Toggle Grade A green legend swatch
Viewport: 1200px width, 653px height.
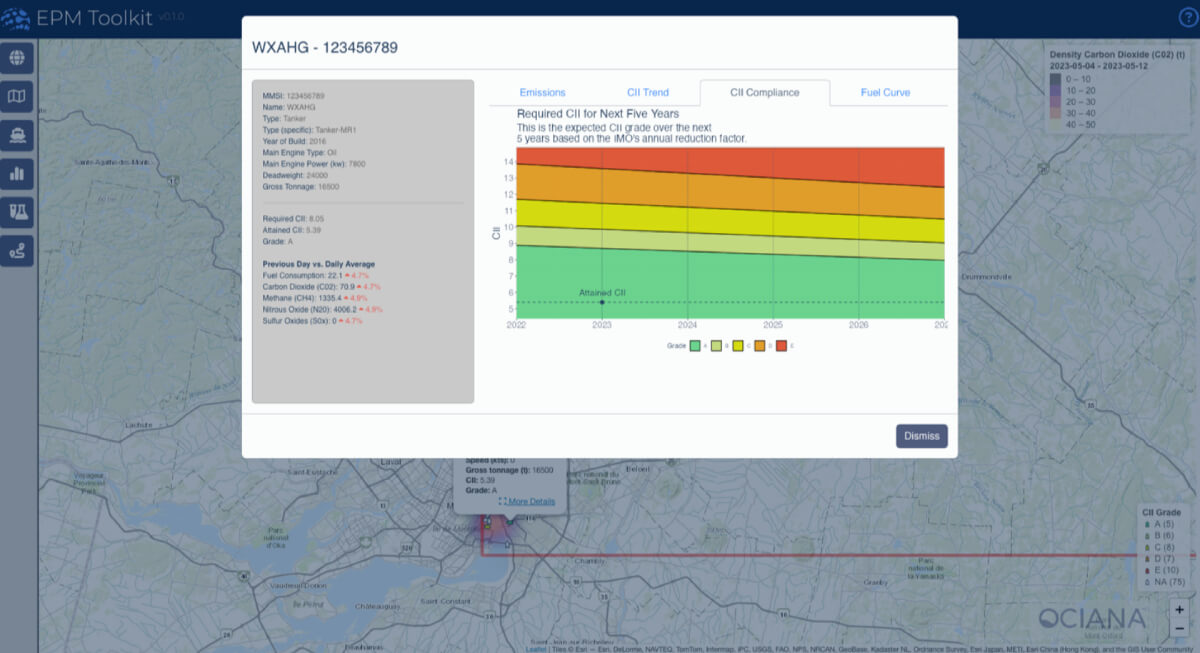coord(696,345)
